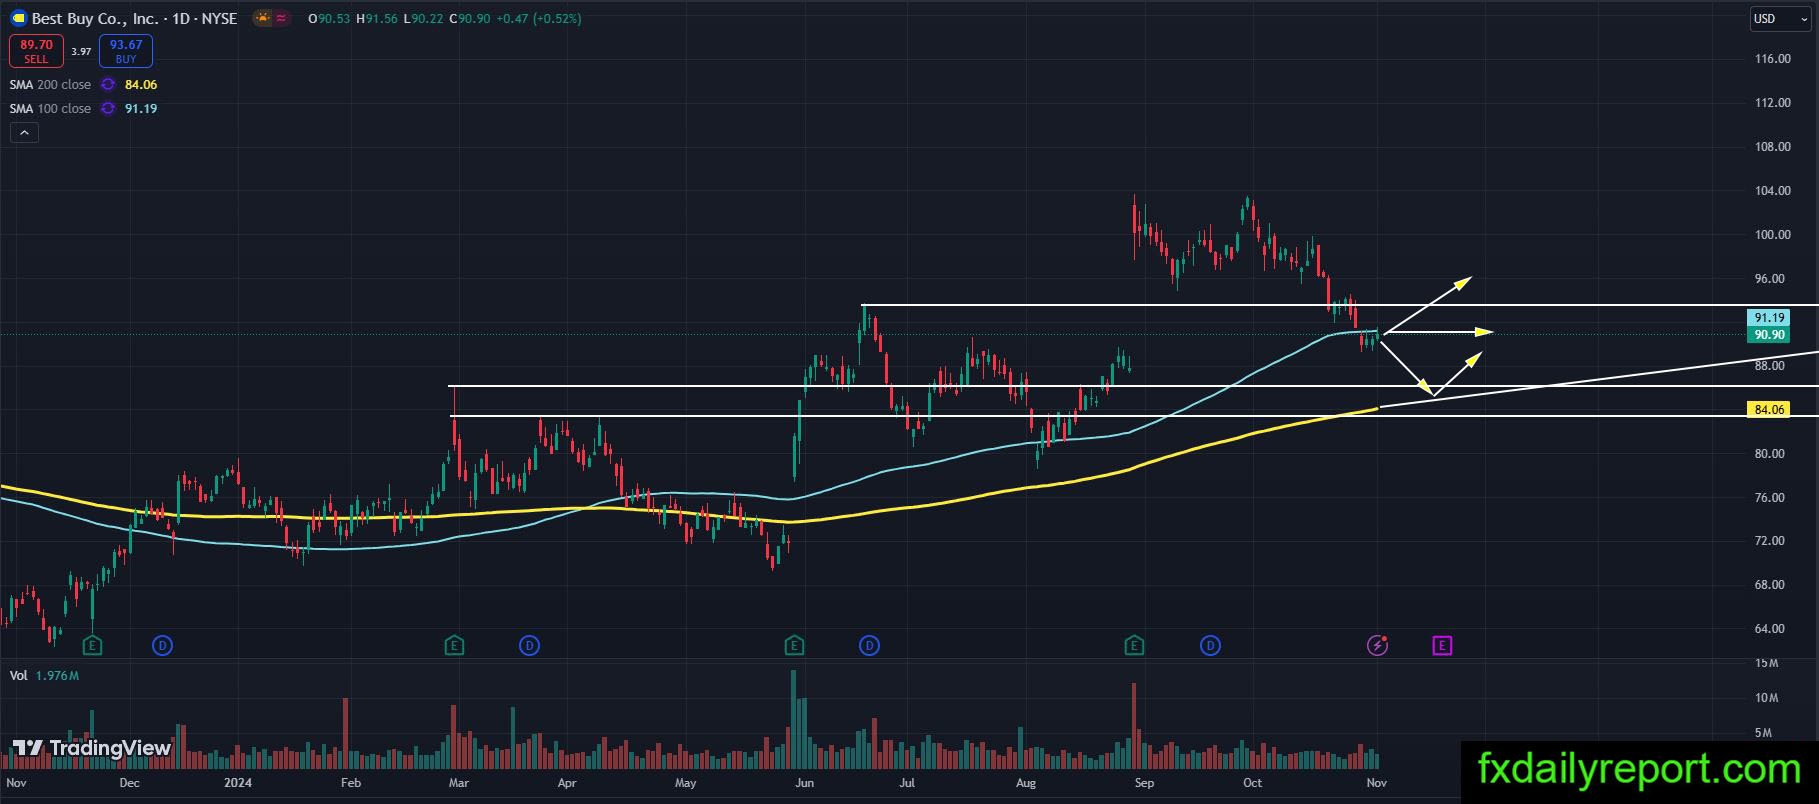Click the purple icon beside SMA 200 close

(x=108, y=85)
